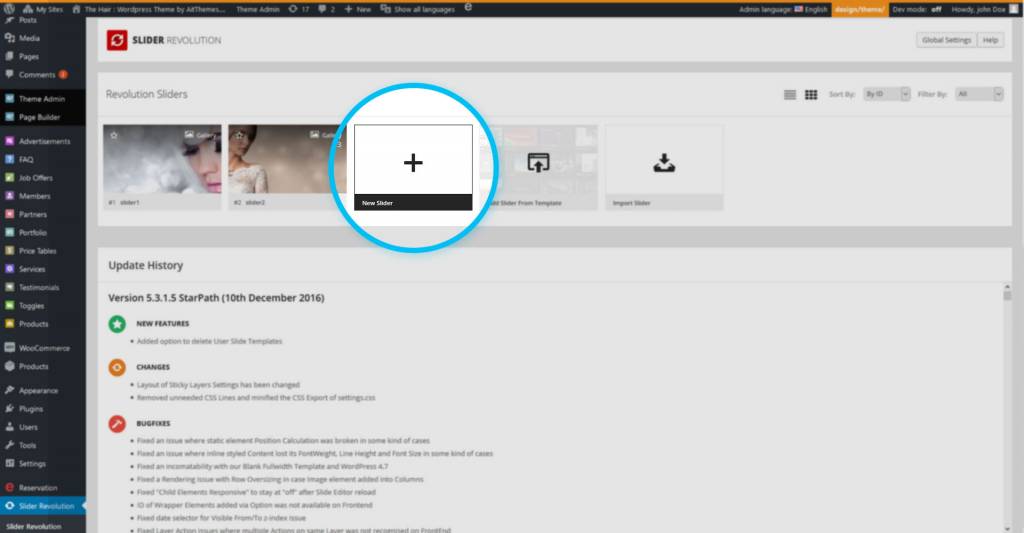
Task: Switch sliders to grid view
Action: point(811,95)
